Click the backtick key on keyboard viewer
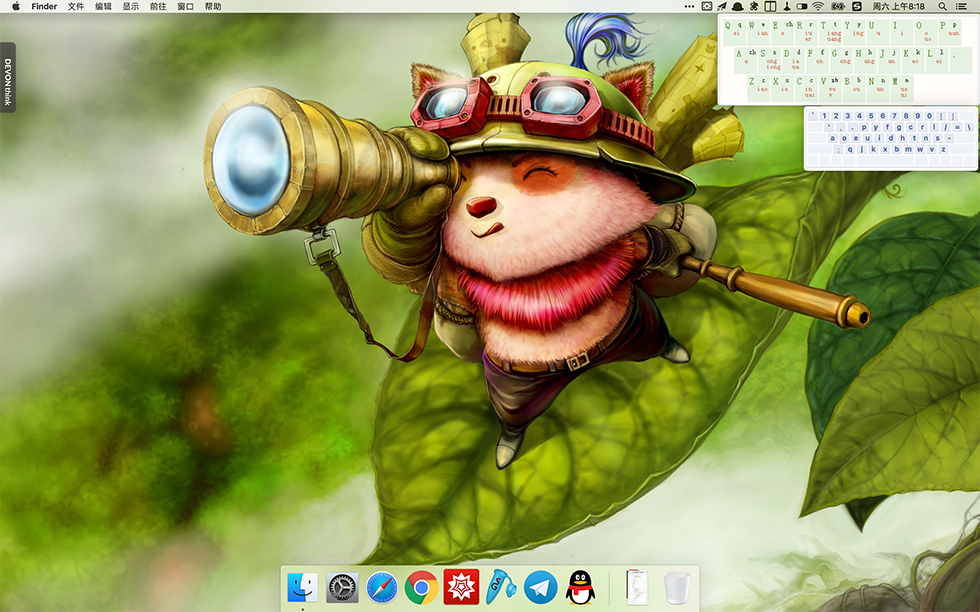The height and width of the screenshot is (612, 980). click(x=812, y=116)
